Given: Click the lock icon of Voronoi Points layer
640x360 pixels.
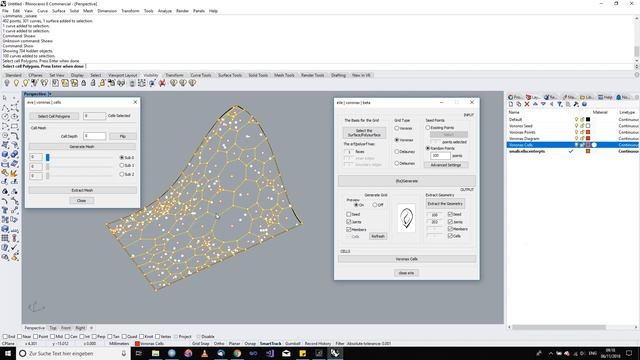Looking at the screenshot, I should pos(582,132).
